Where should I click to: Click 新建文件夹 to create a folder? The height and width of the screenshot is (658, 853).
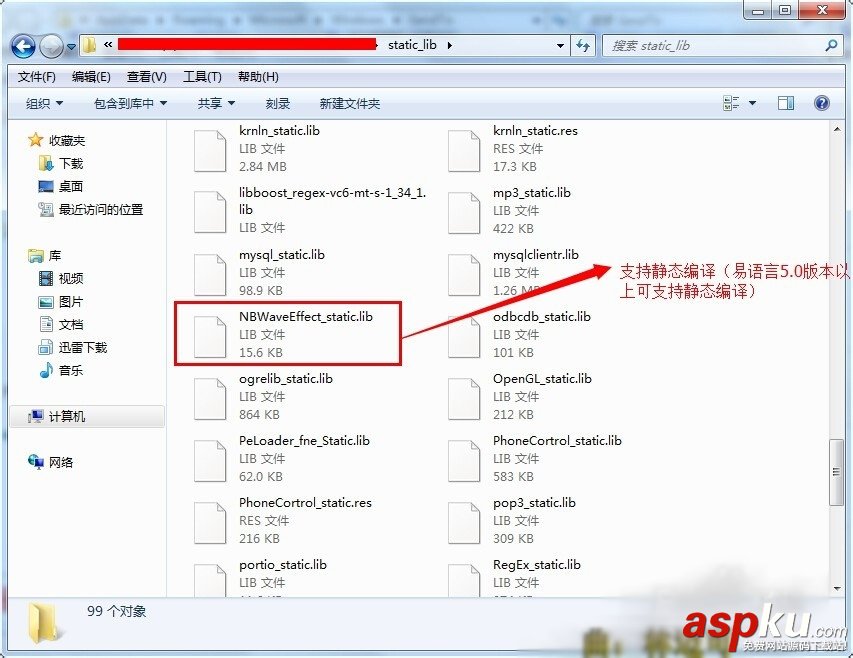[x=350, y=103]
